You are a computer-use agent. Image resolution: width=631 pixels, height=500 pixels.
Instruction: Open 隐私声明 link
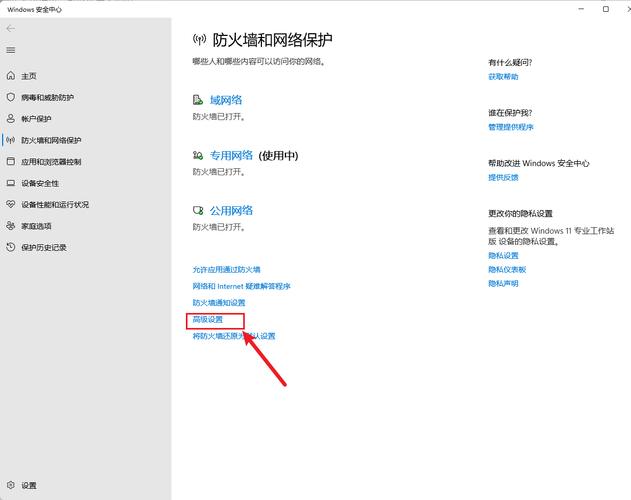[503, 283]
